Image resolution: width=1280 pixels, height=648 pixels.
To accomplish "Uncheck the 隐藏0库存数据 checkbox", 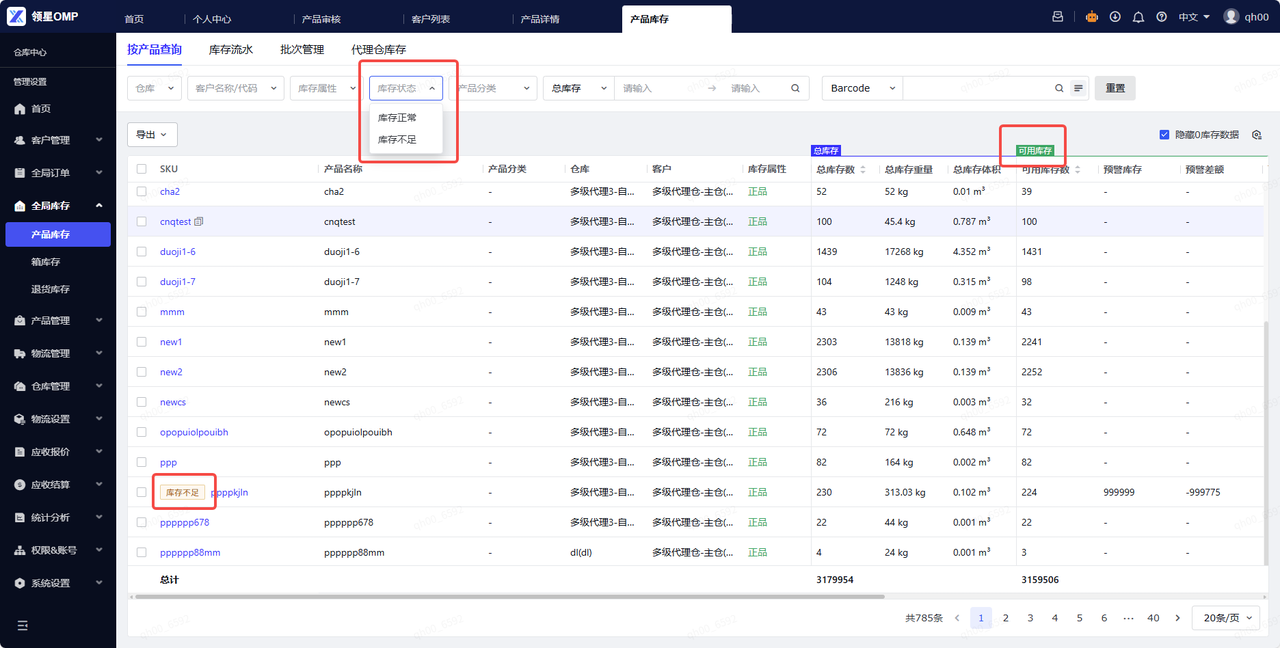I will [x=1164, y=135].
